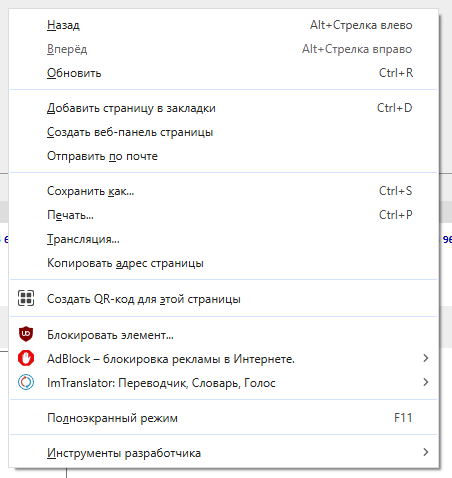This screenshot has width=452, height=478.
Task: Choose Печать... menu entry
Action: (223, 215)
